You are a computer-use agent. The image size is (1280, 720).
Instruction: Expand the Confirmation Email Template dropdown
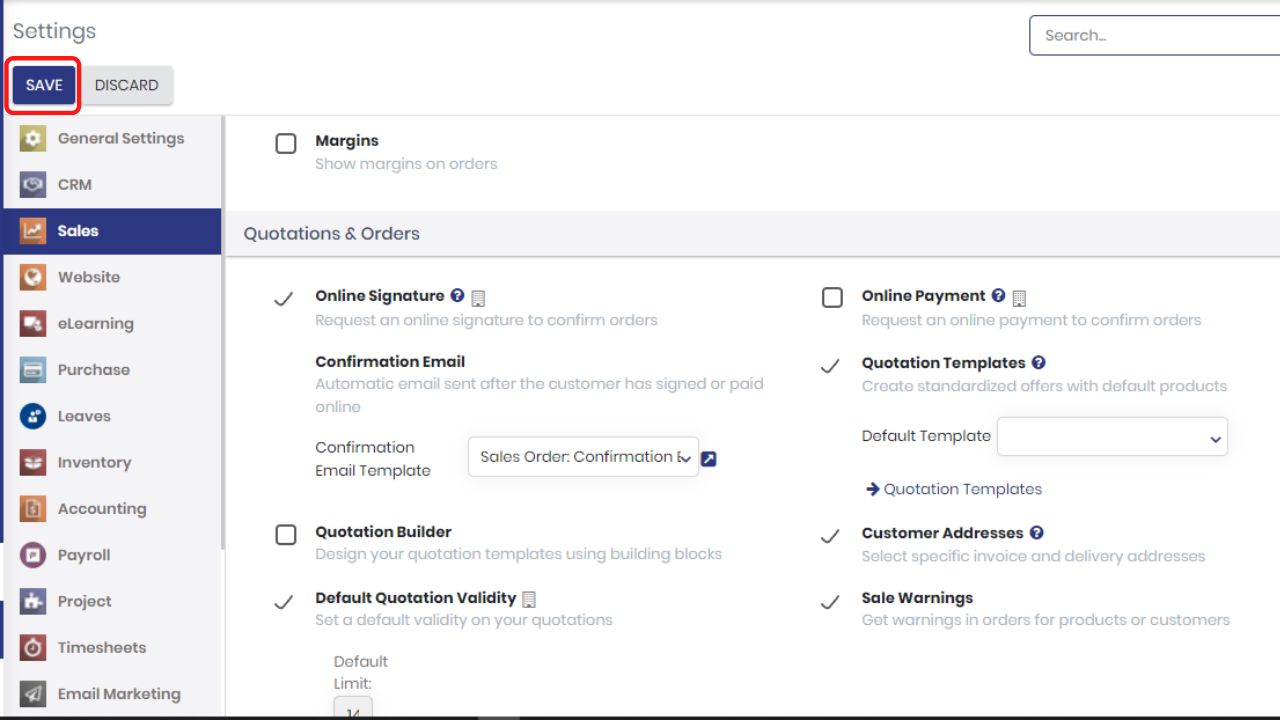pos(583,456)
